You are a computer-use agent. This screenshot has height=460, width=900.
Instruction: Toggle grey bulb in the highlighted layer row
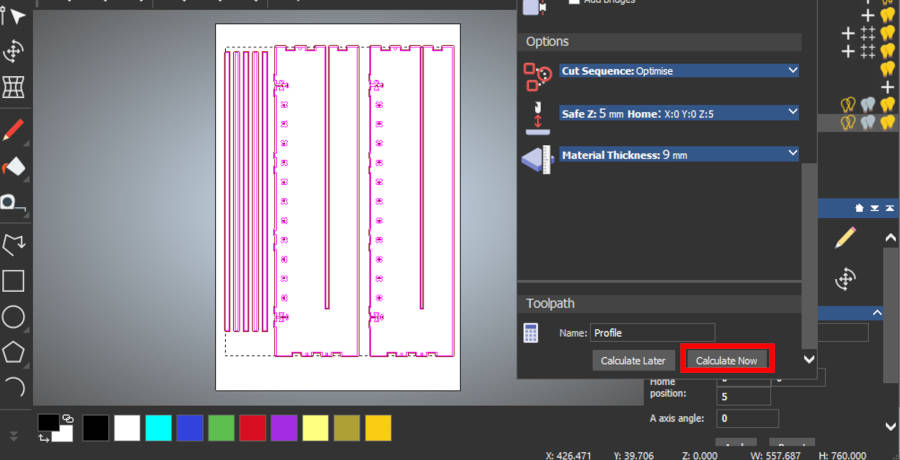pos(868,122)
